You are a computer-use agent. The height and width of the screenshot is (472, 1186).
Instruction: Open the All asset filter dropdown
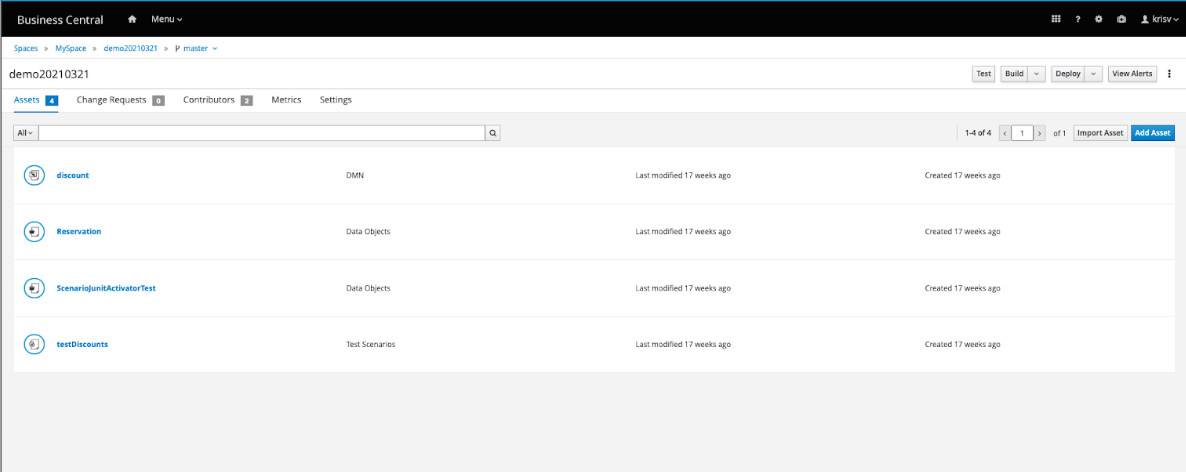pos(25,133)
